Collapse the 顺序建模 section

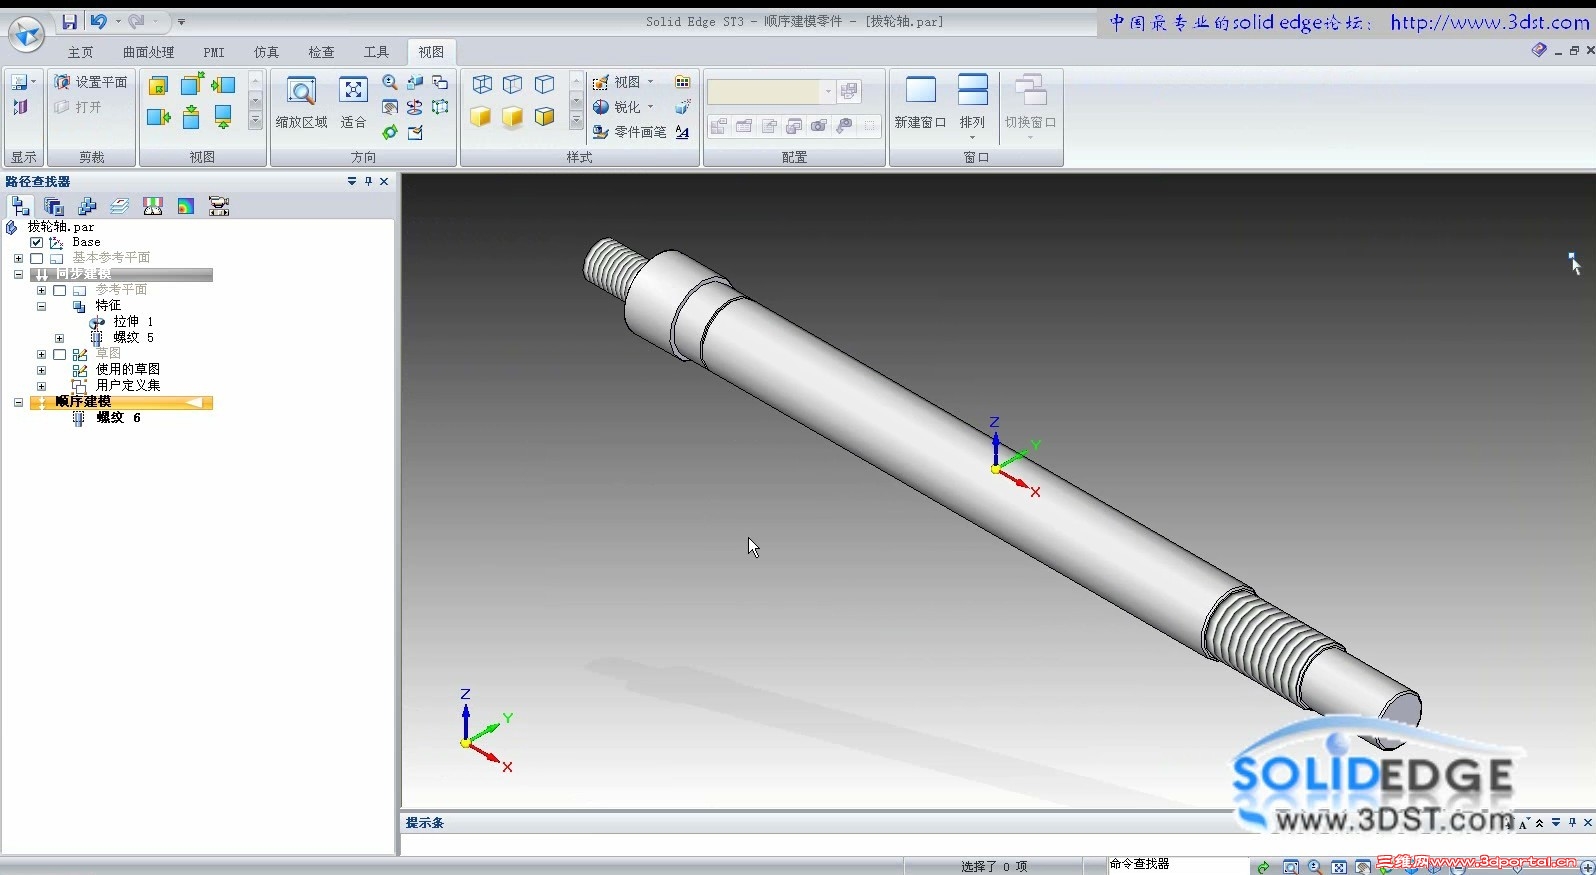(18, 402)
